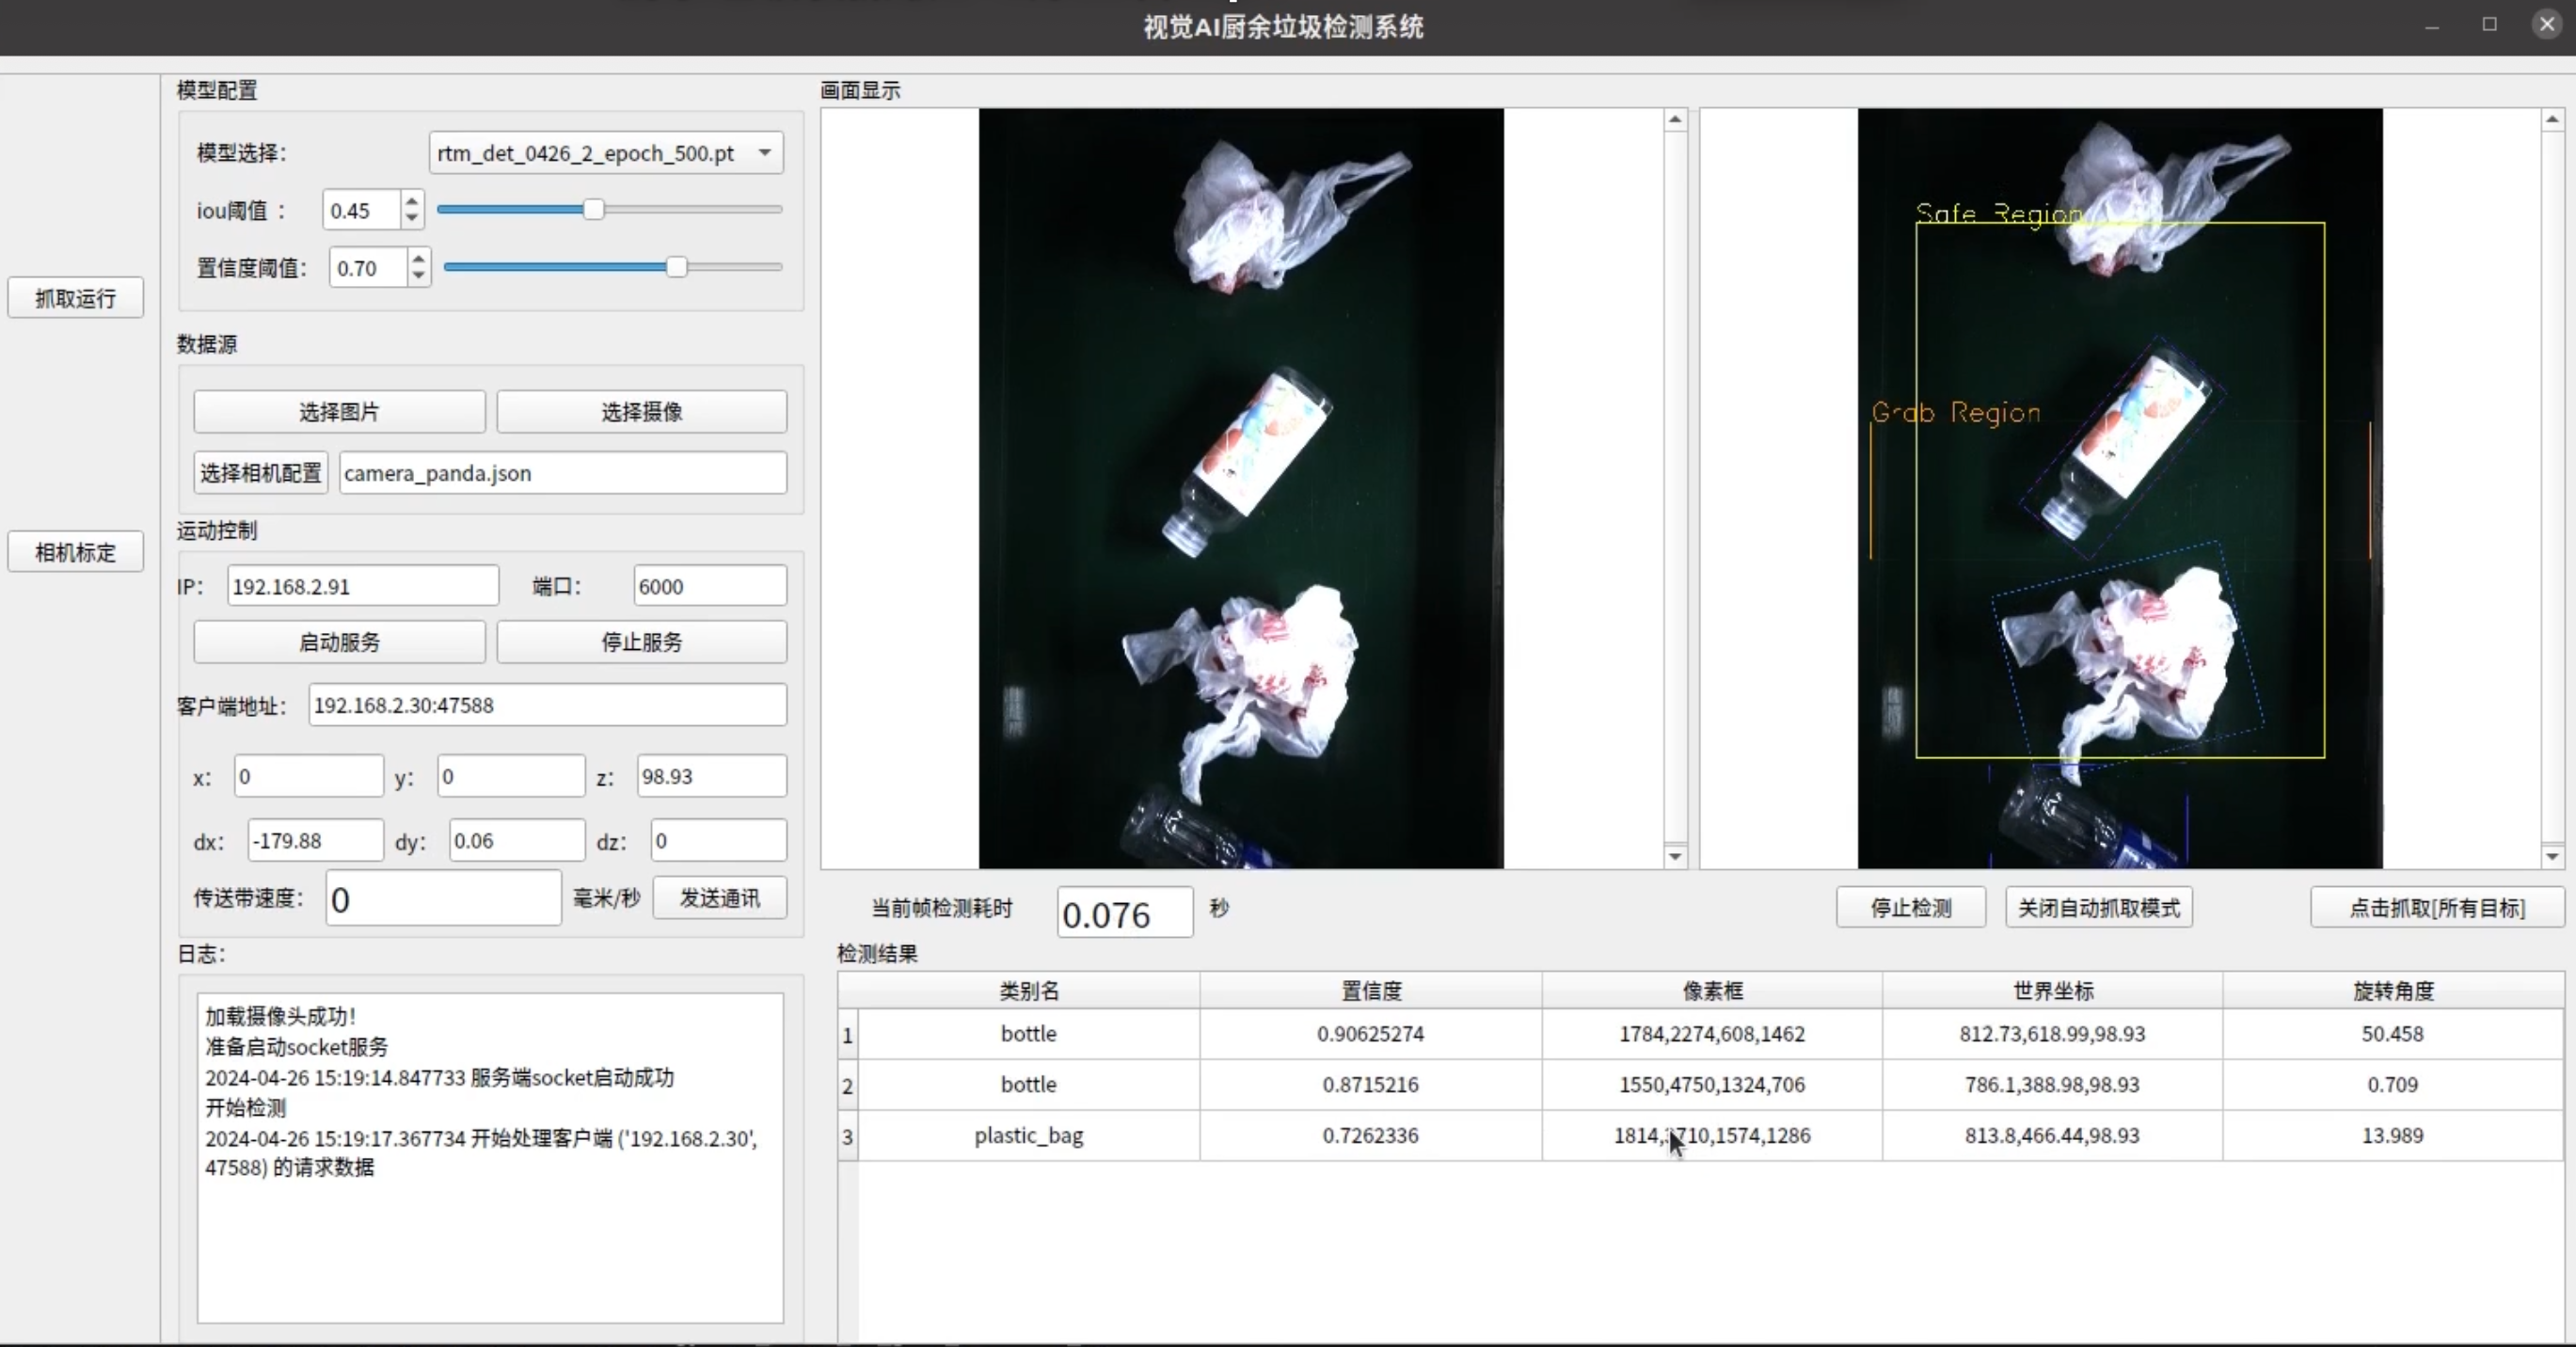This screenshot has width=2576, height=1347.
Task: Click the z field showing 98.93
Action: tap(712, 777)
